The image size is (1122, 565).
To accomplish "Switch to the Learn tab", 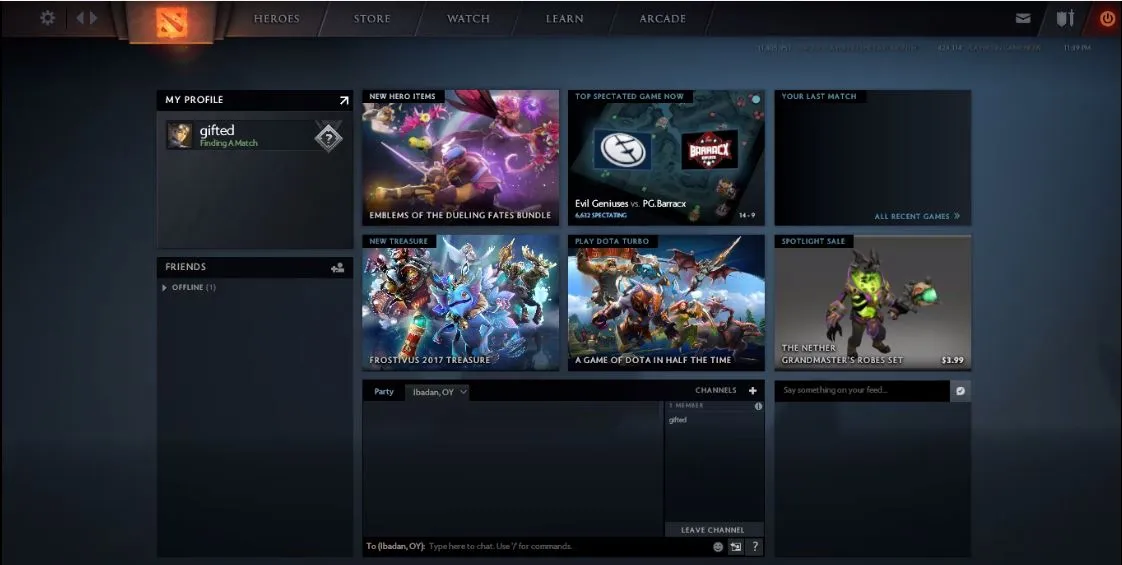I will [x=565, y=19].
